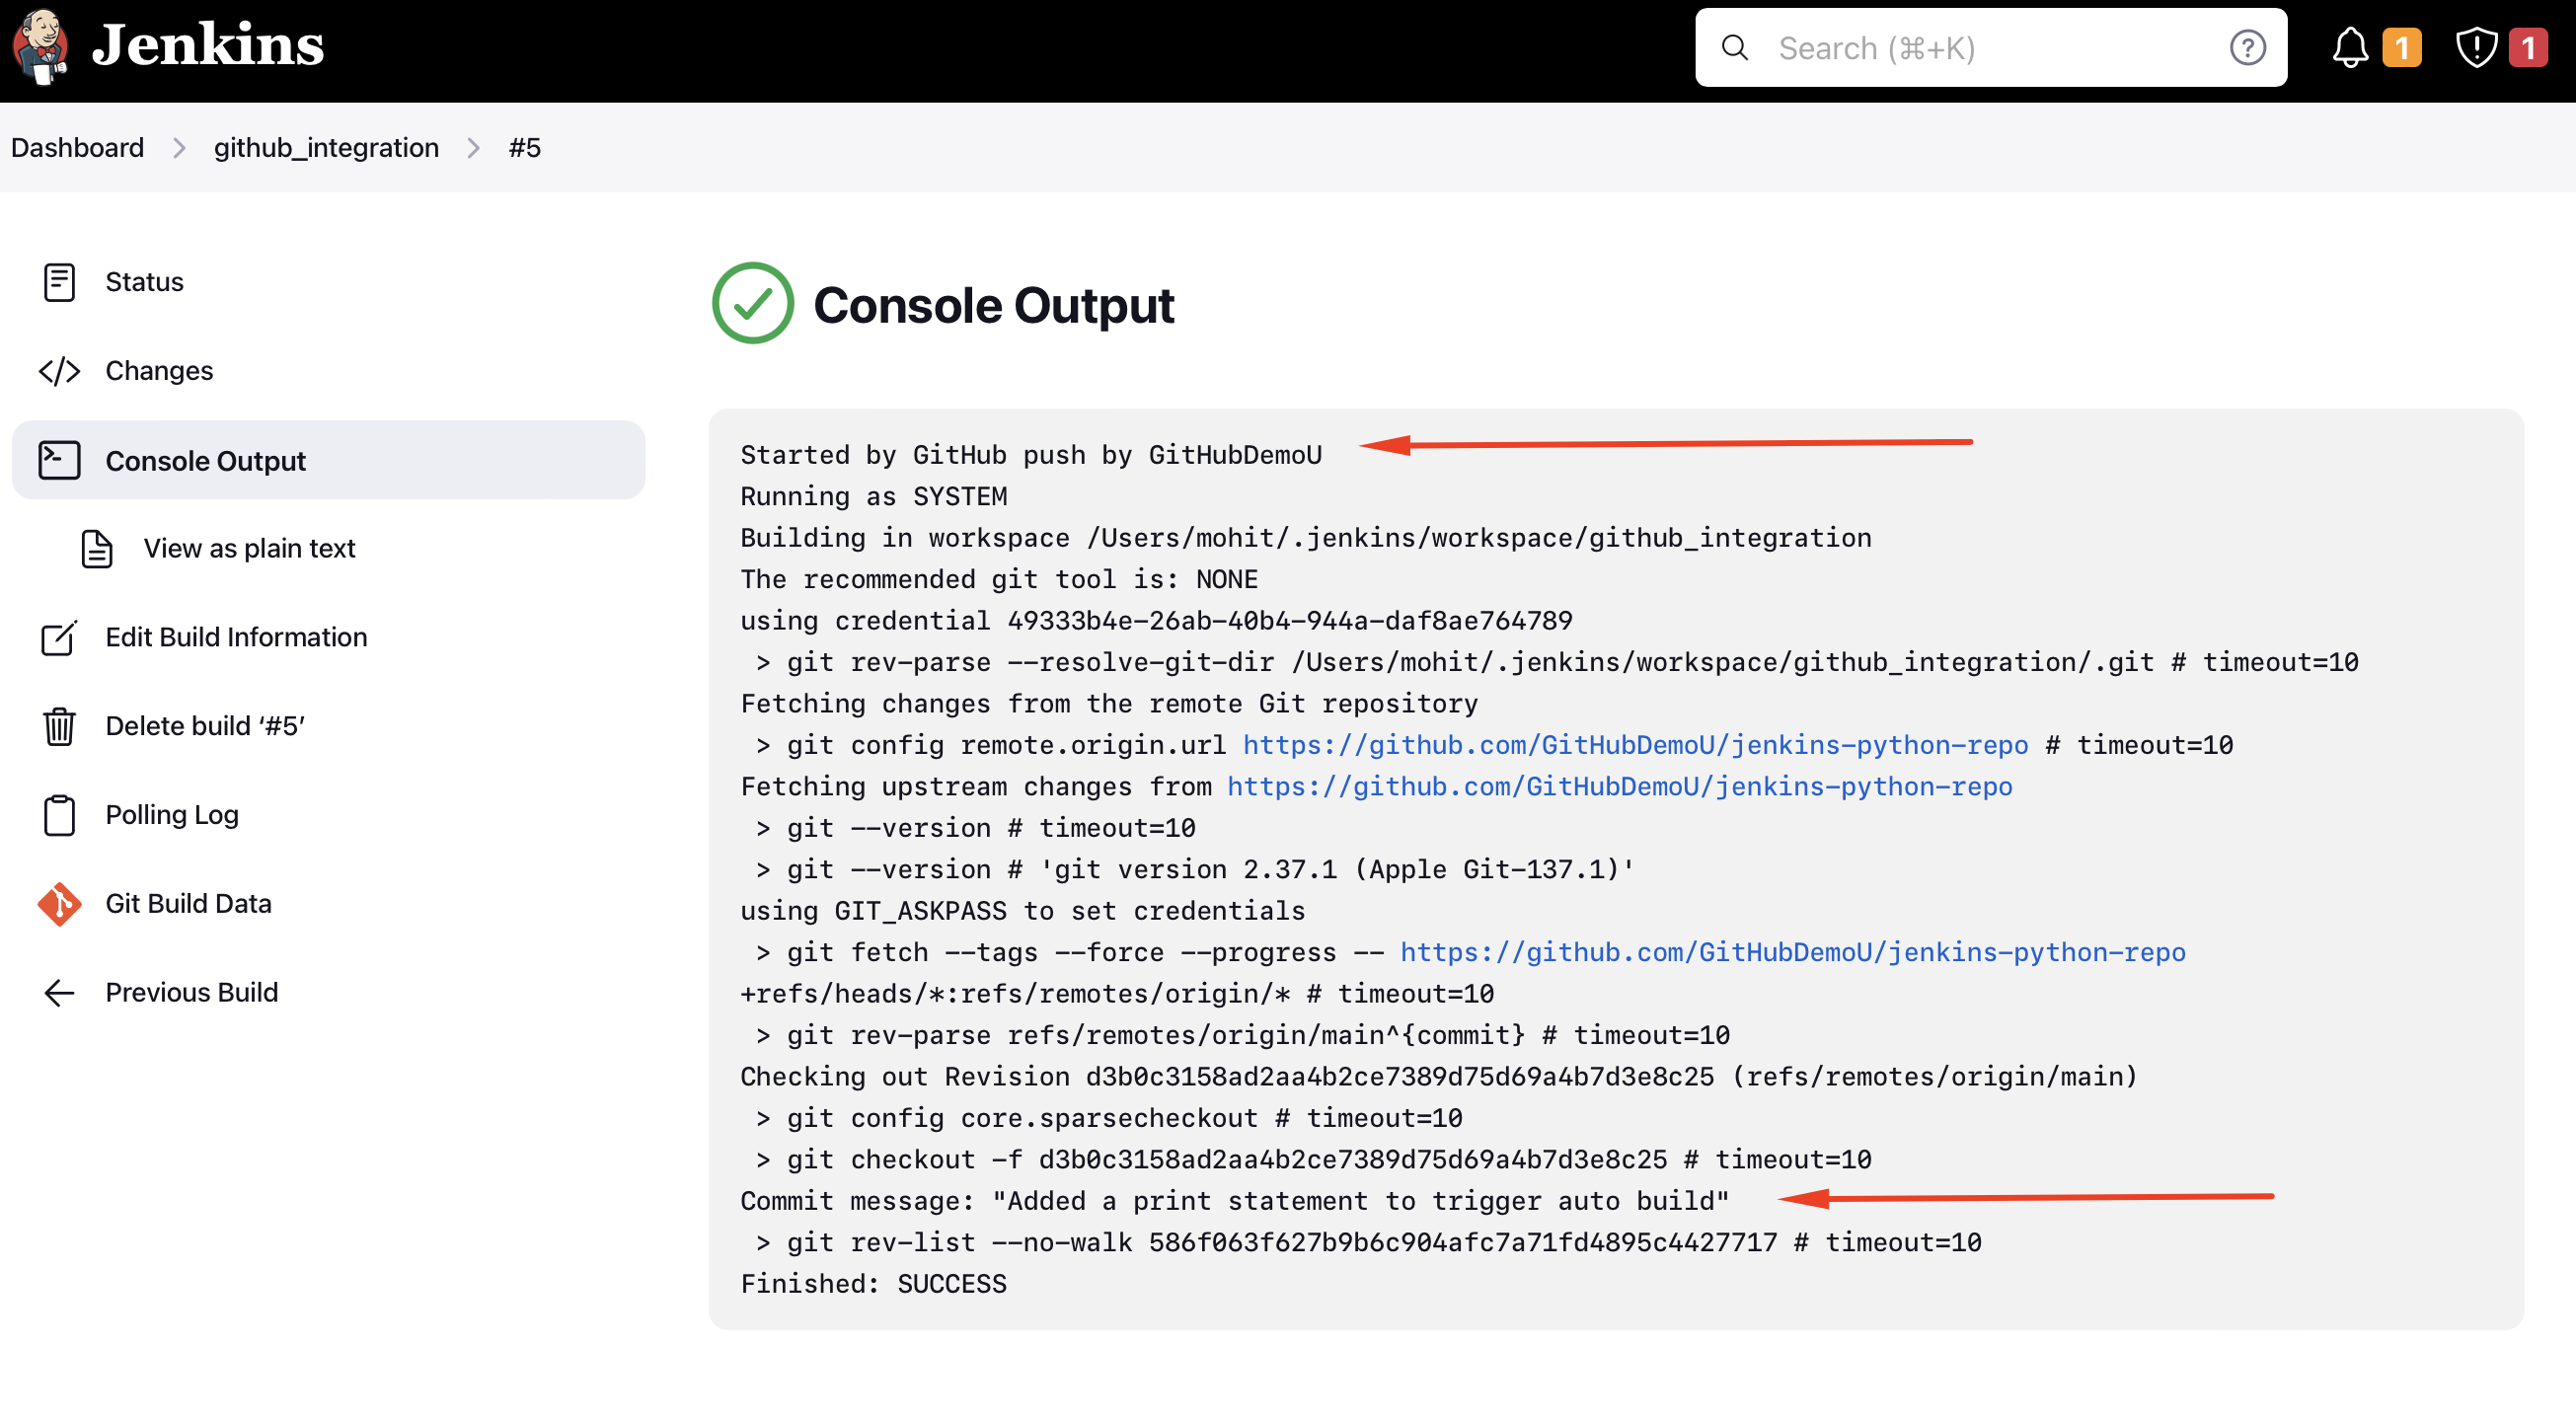Focus the Search input field
The image size is (2576, 1421).
[1990, 48]
